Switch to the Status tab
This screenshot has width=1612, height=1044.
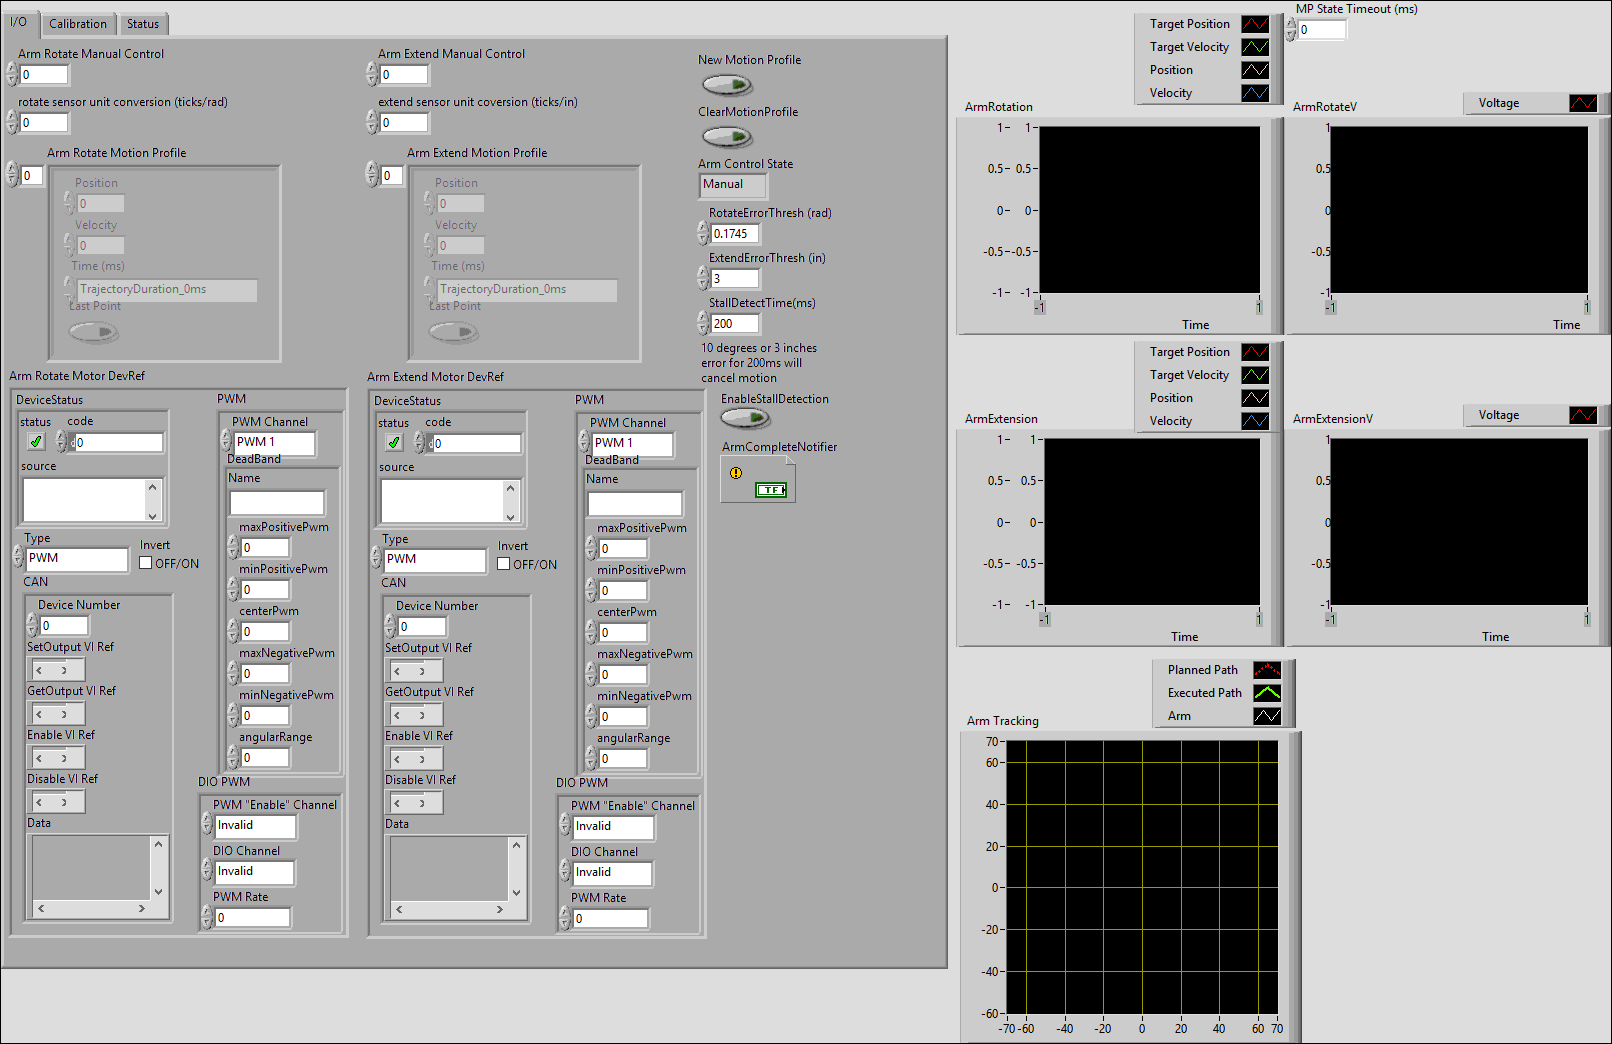(143, 23)
